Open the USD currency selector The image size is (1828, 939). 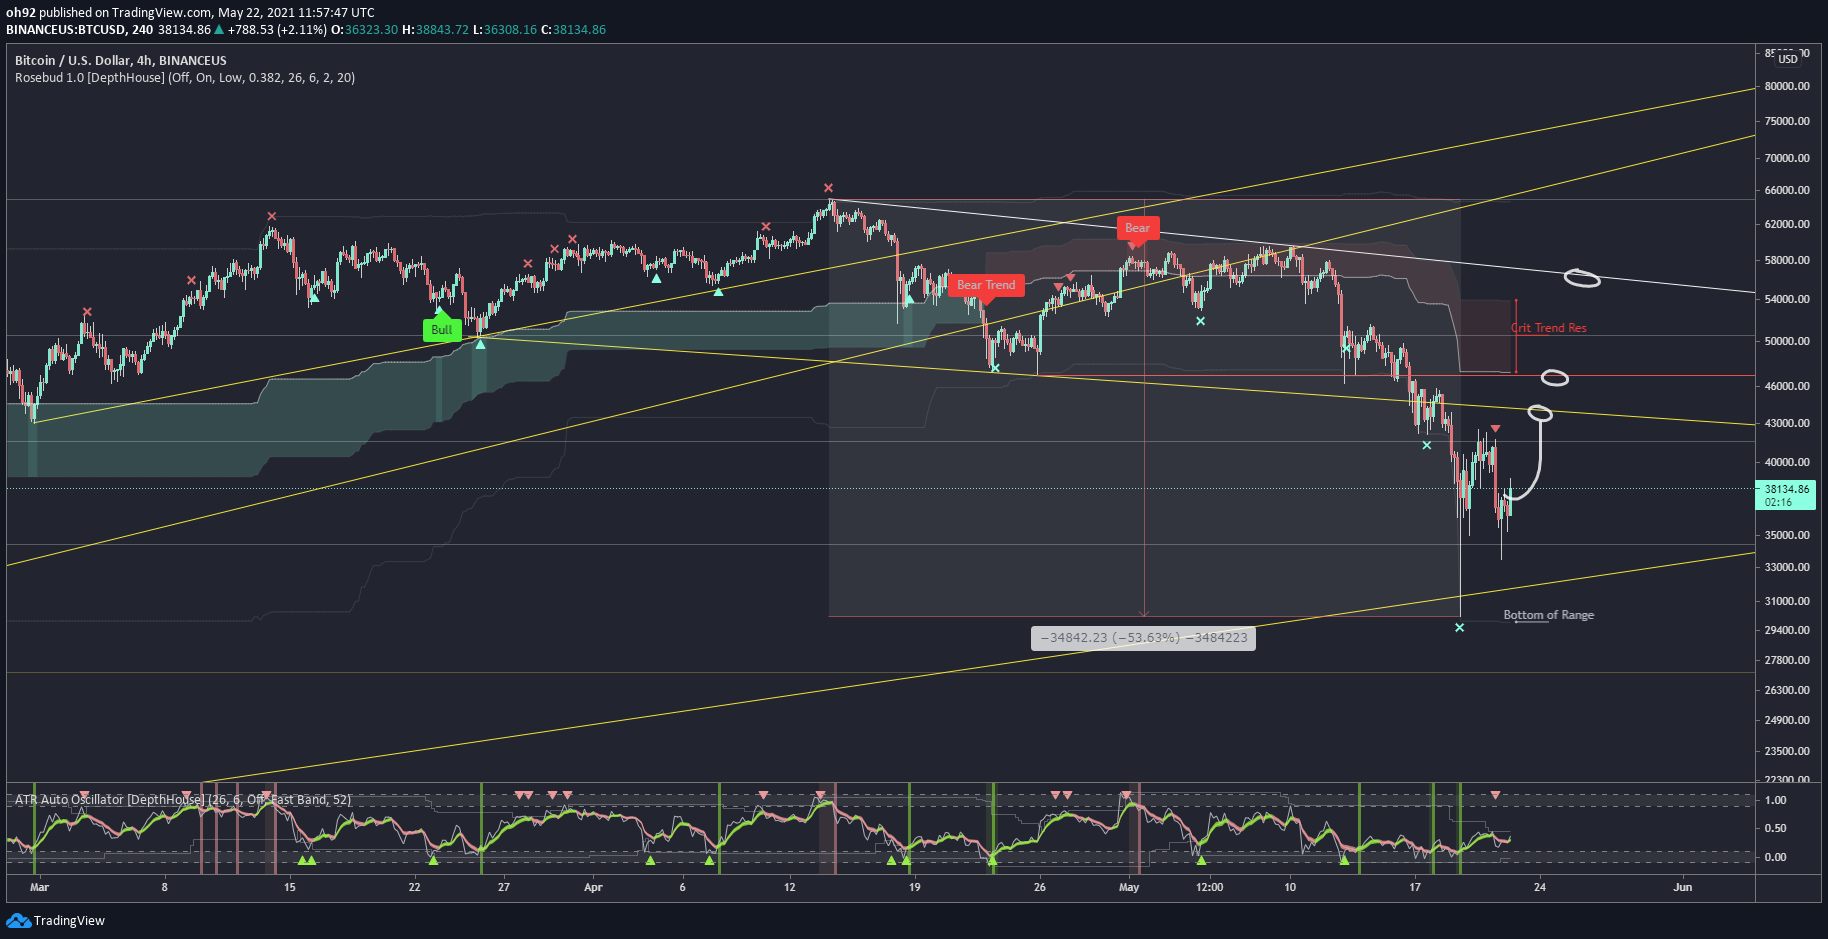pos(1788,58)
